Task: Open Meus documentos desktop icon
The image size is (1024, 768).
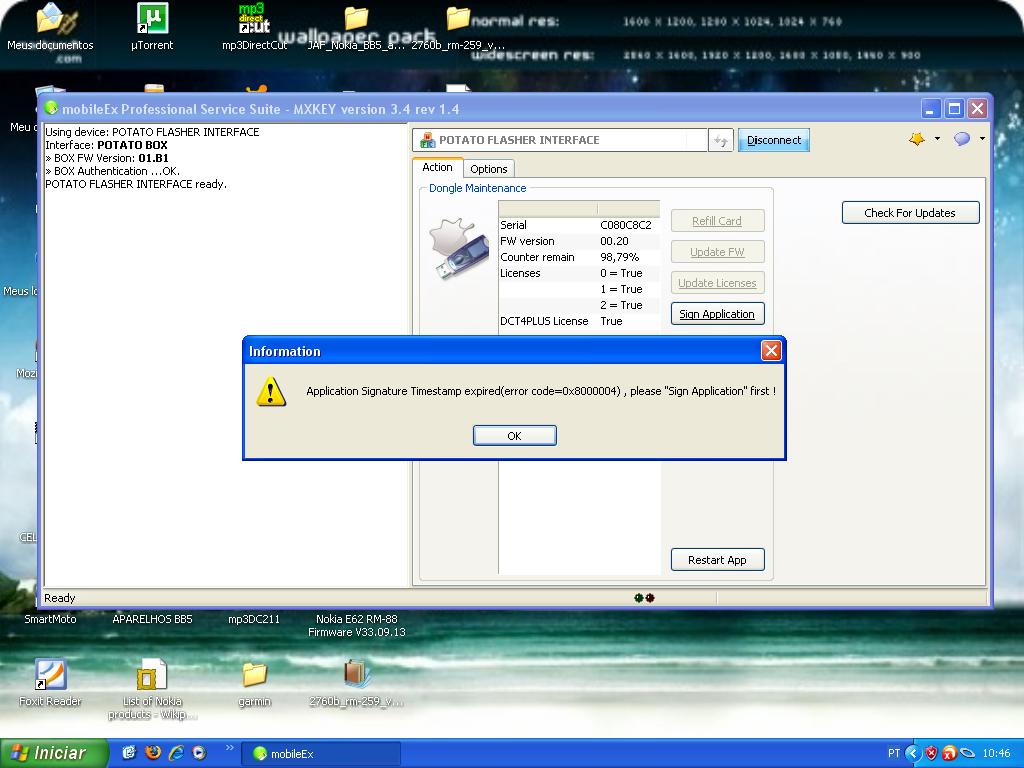Action: click(50, 27)
